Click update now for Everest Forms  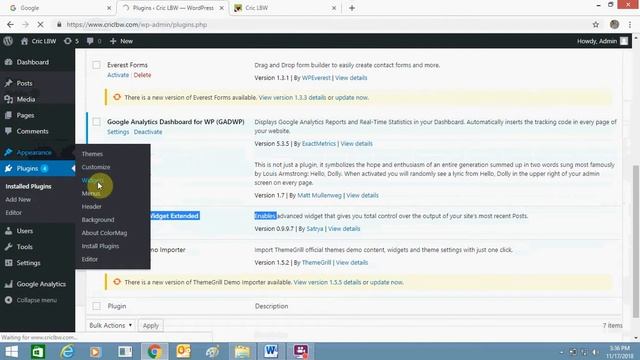click(x=351, y=98)
